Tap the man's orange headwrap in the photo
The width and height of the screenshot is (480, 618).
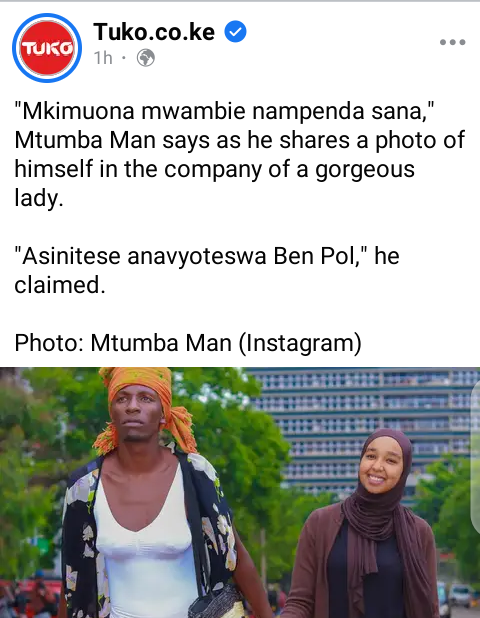[x=146, y=408]
